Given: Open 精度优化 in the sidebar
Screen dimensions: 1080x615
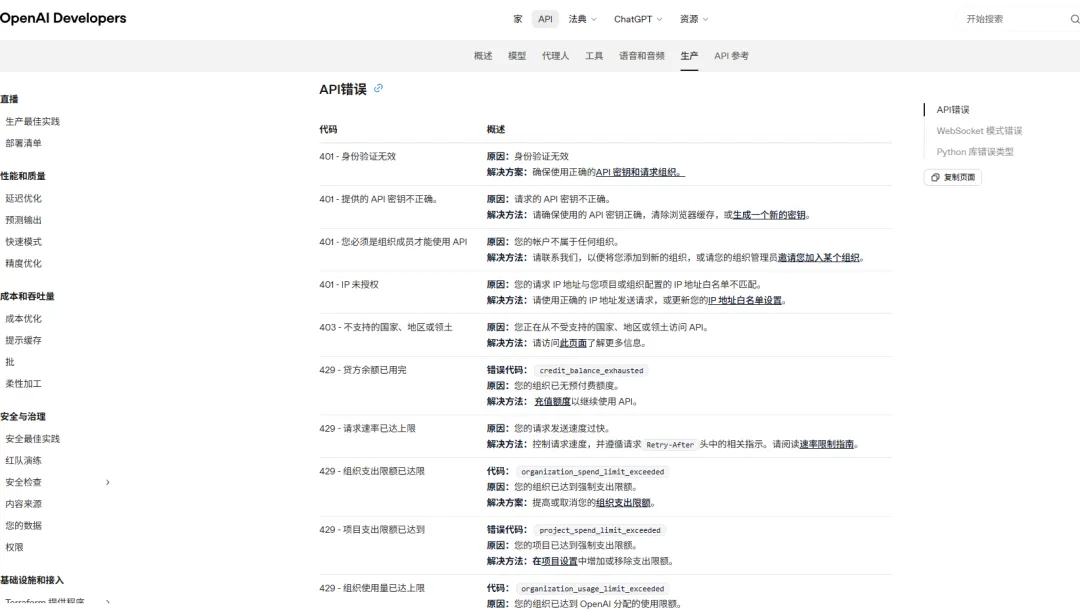Looking at the screenshot, I should coord(23,263).
